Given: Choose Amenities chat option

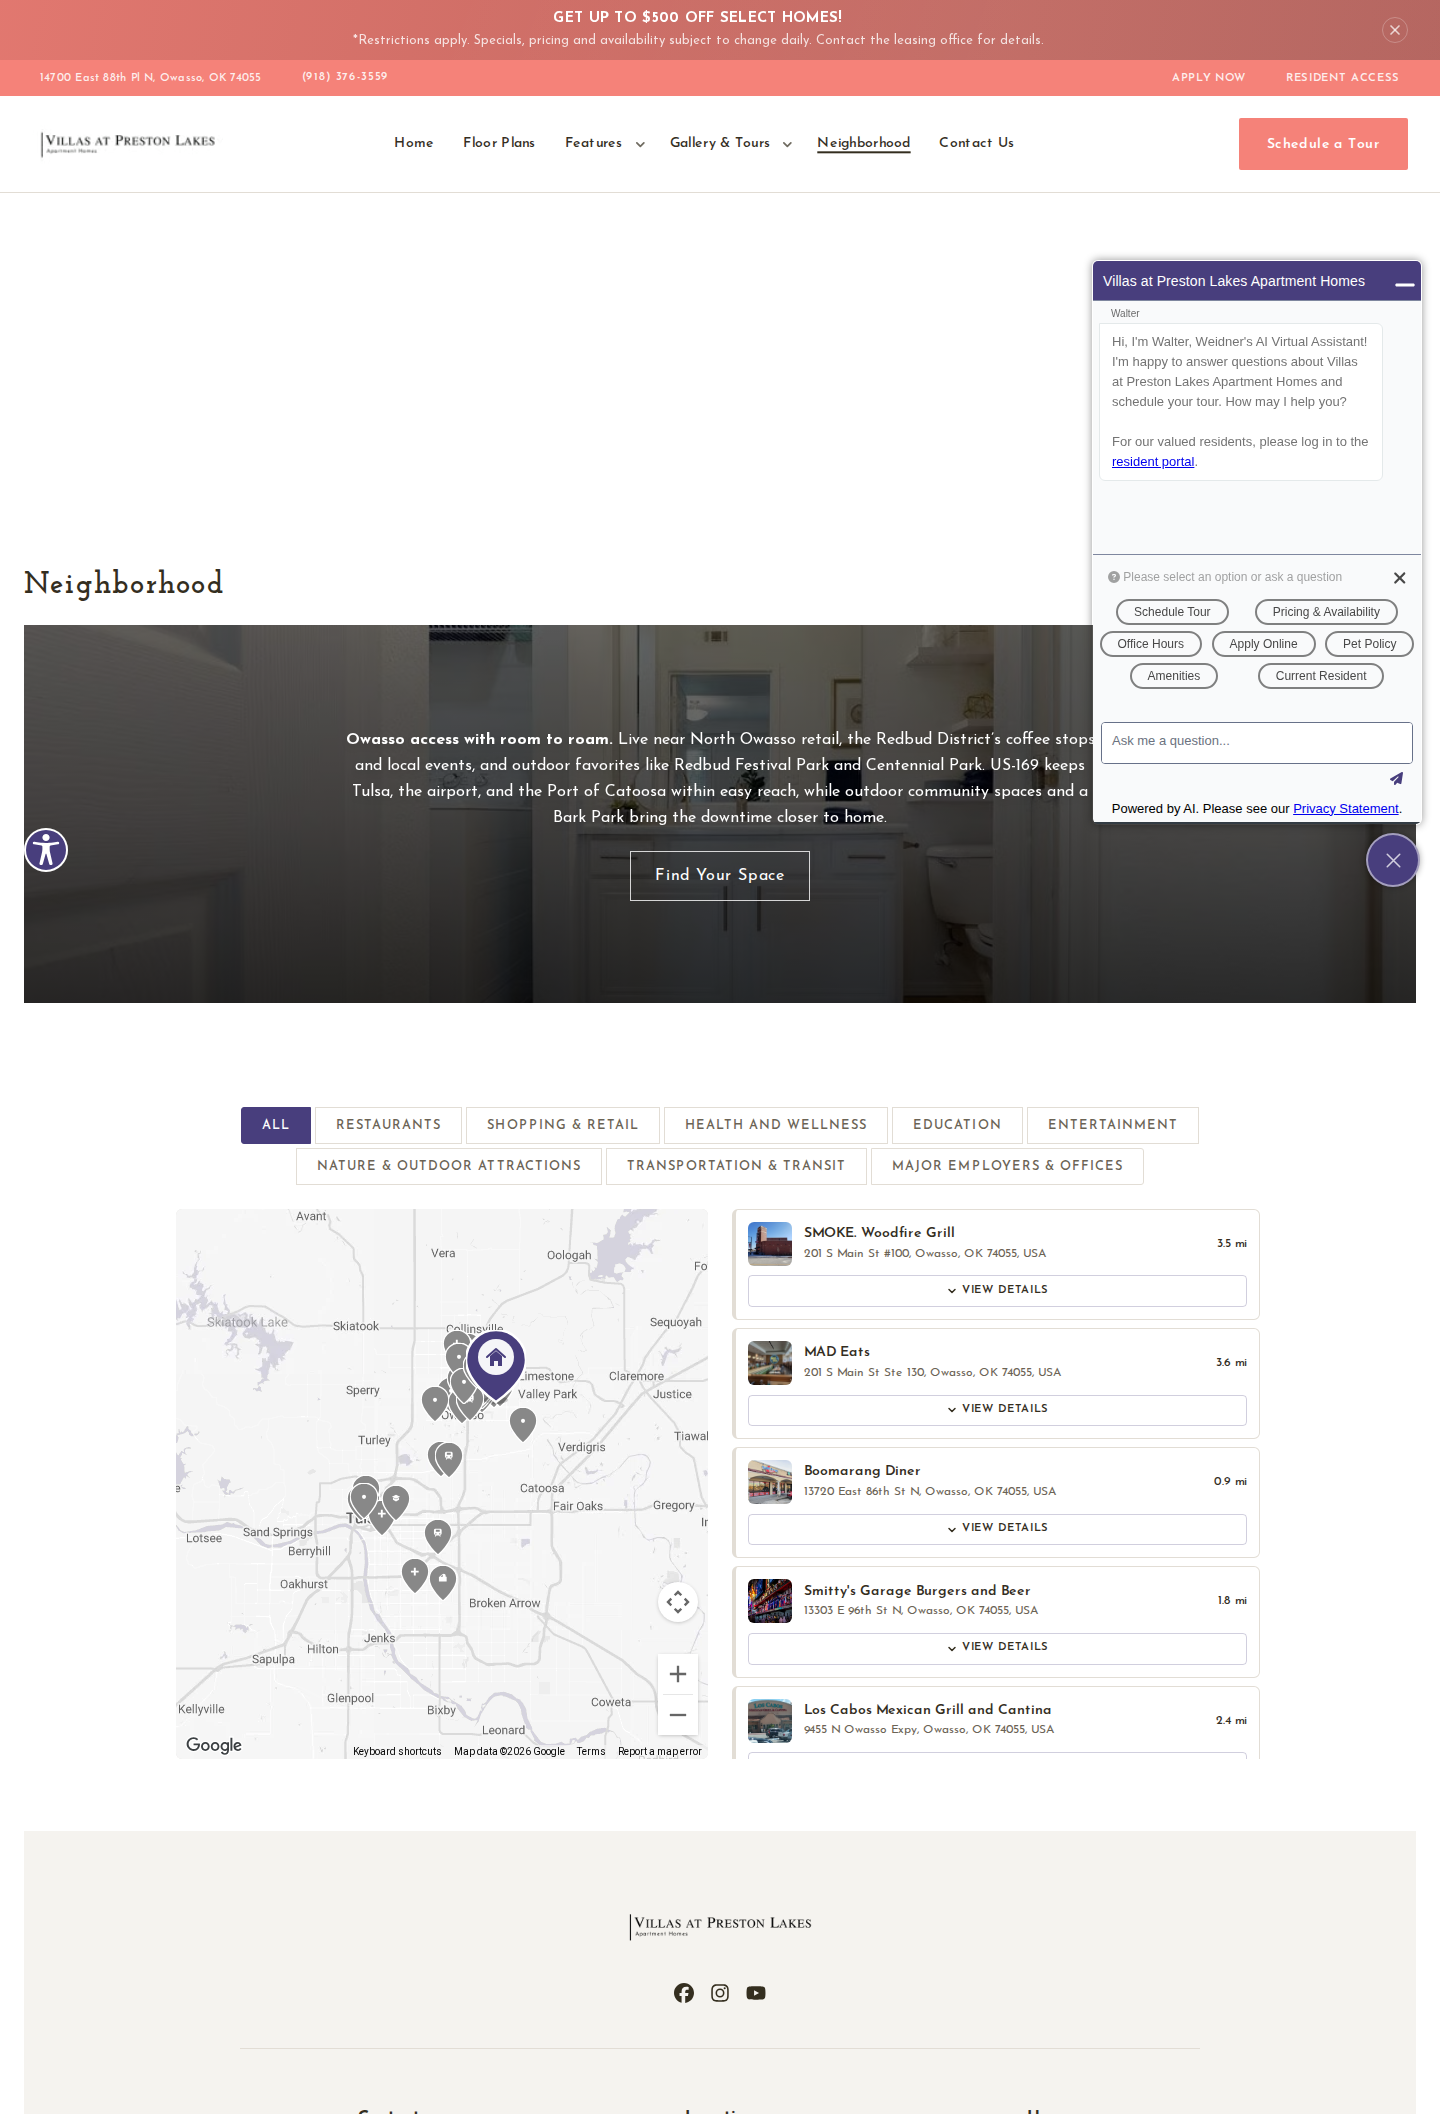Looking at the screenshot, I should 1174,676.
